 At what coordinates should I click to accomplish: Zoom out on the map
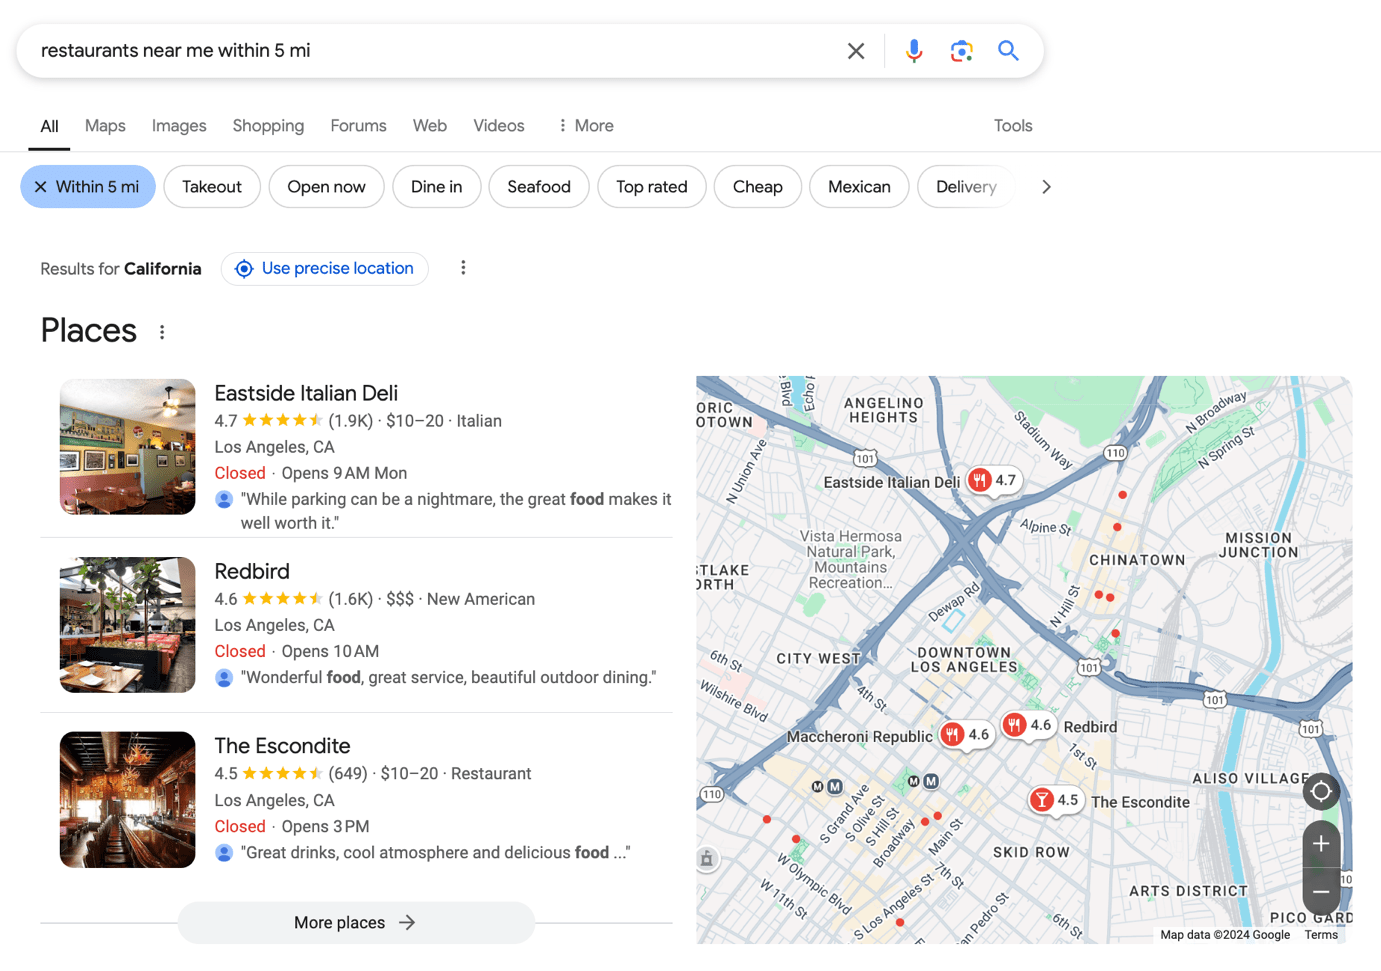[x=1321, y=891]
